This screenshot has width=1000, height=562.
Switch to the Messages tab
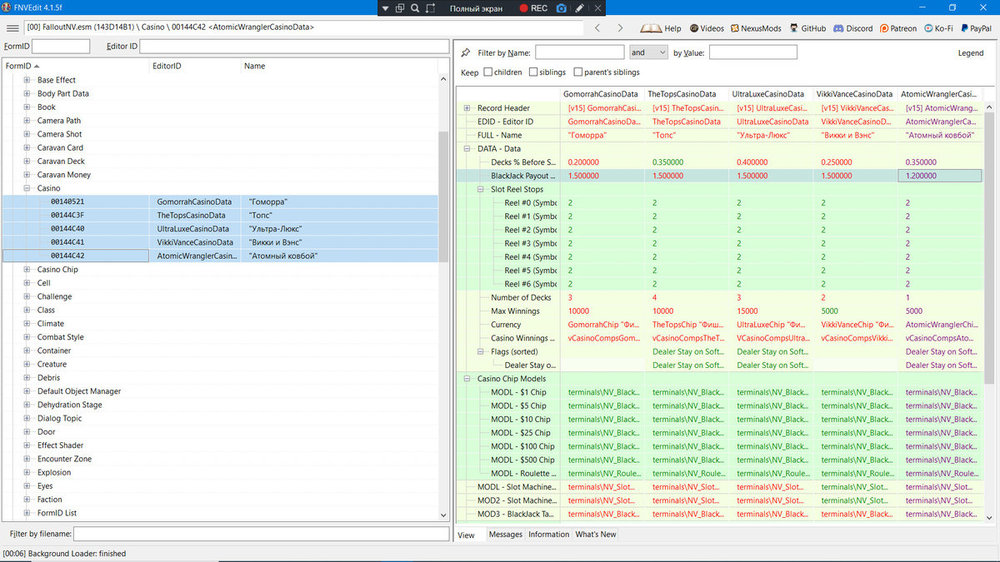coord(505,535)
